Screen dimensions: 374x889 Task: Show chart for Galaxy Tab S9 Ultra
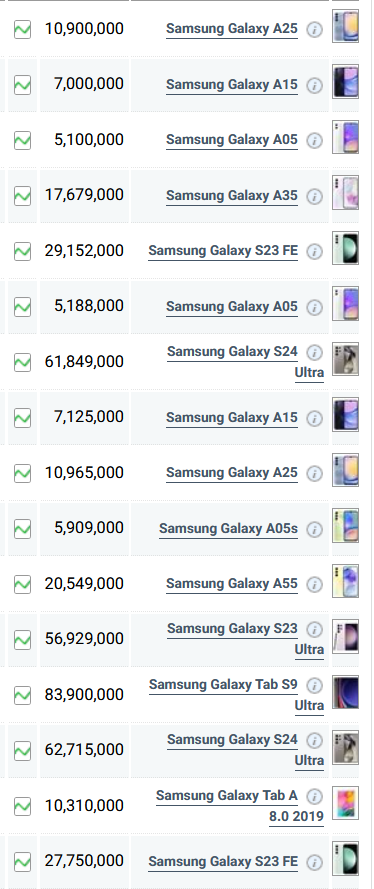point(22,695)
